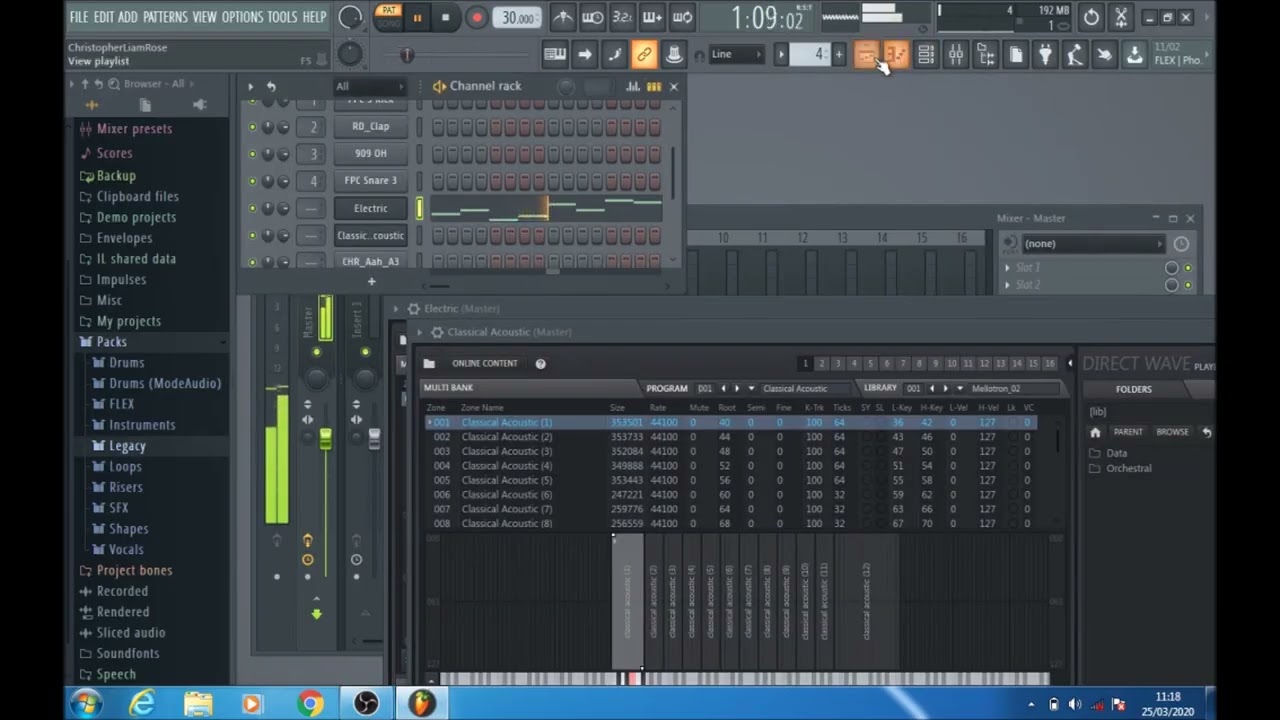
Task: Toggle the metronome icon
Action: tap(563, 17)
